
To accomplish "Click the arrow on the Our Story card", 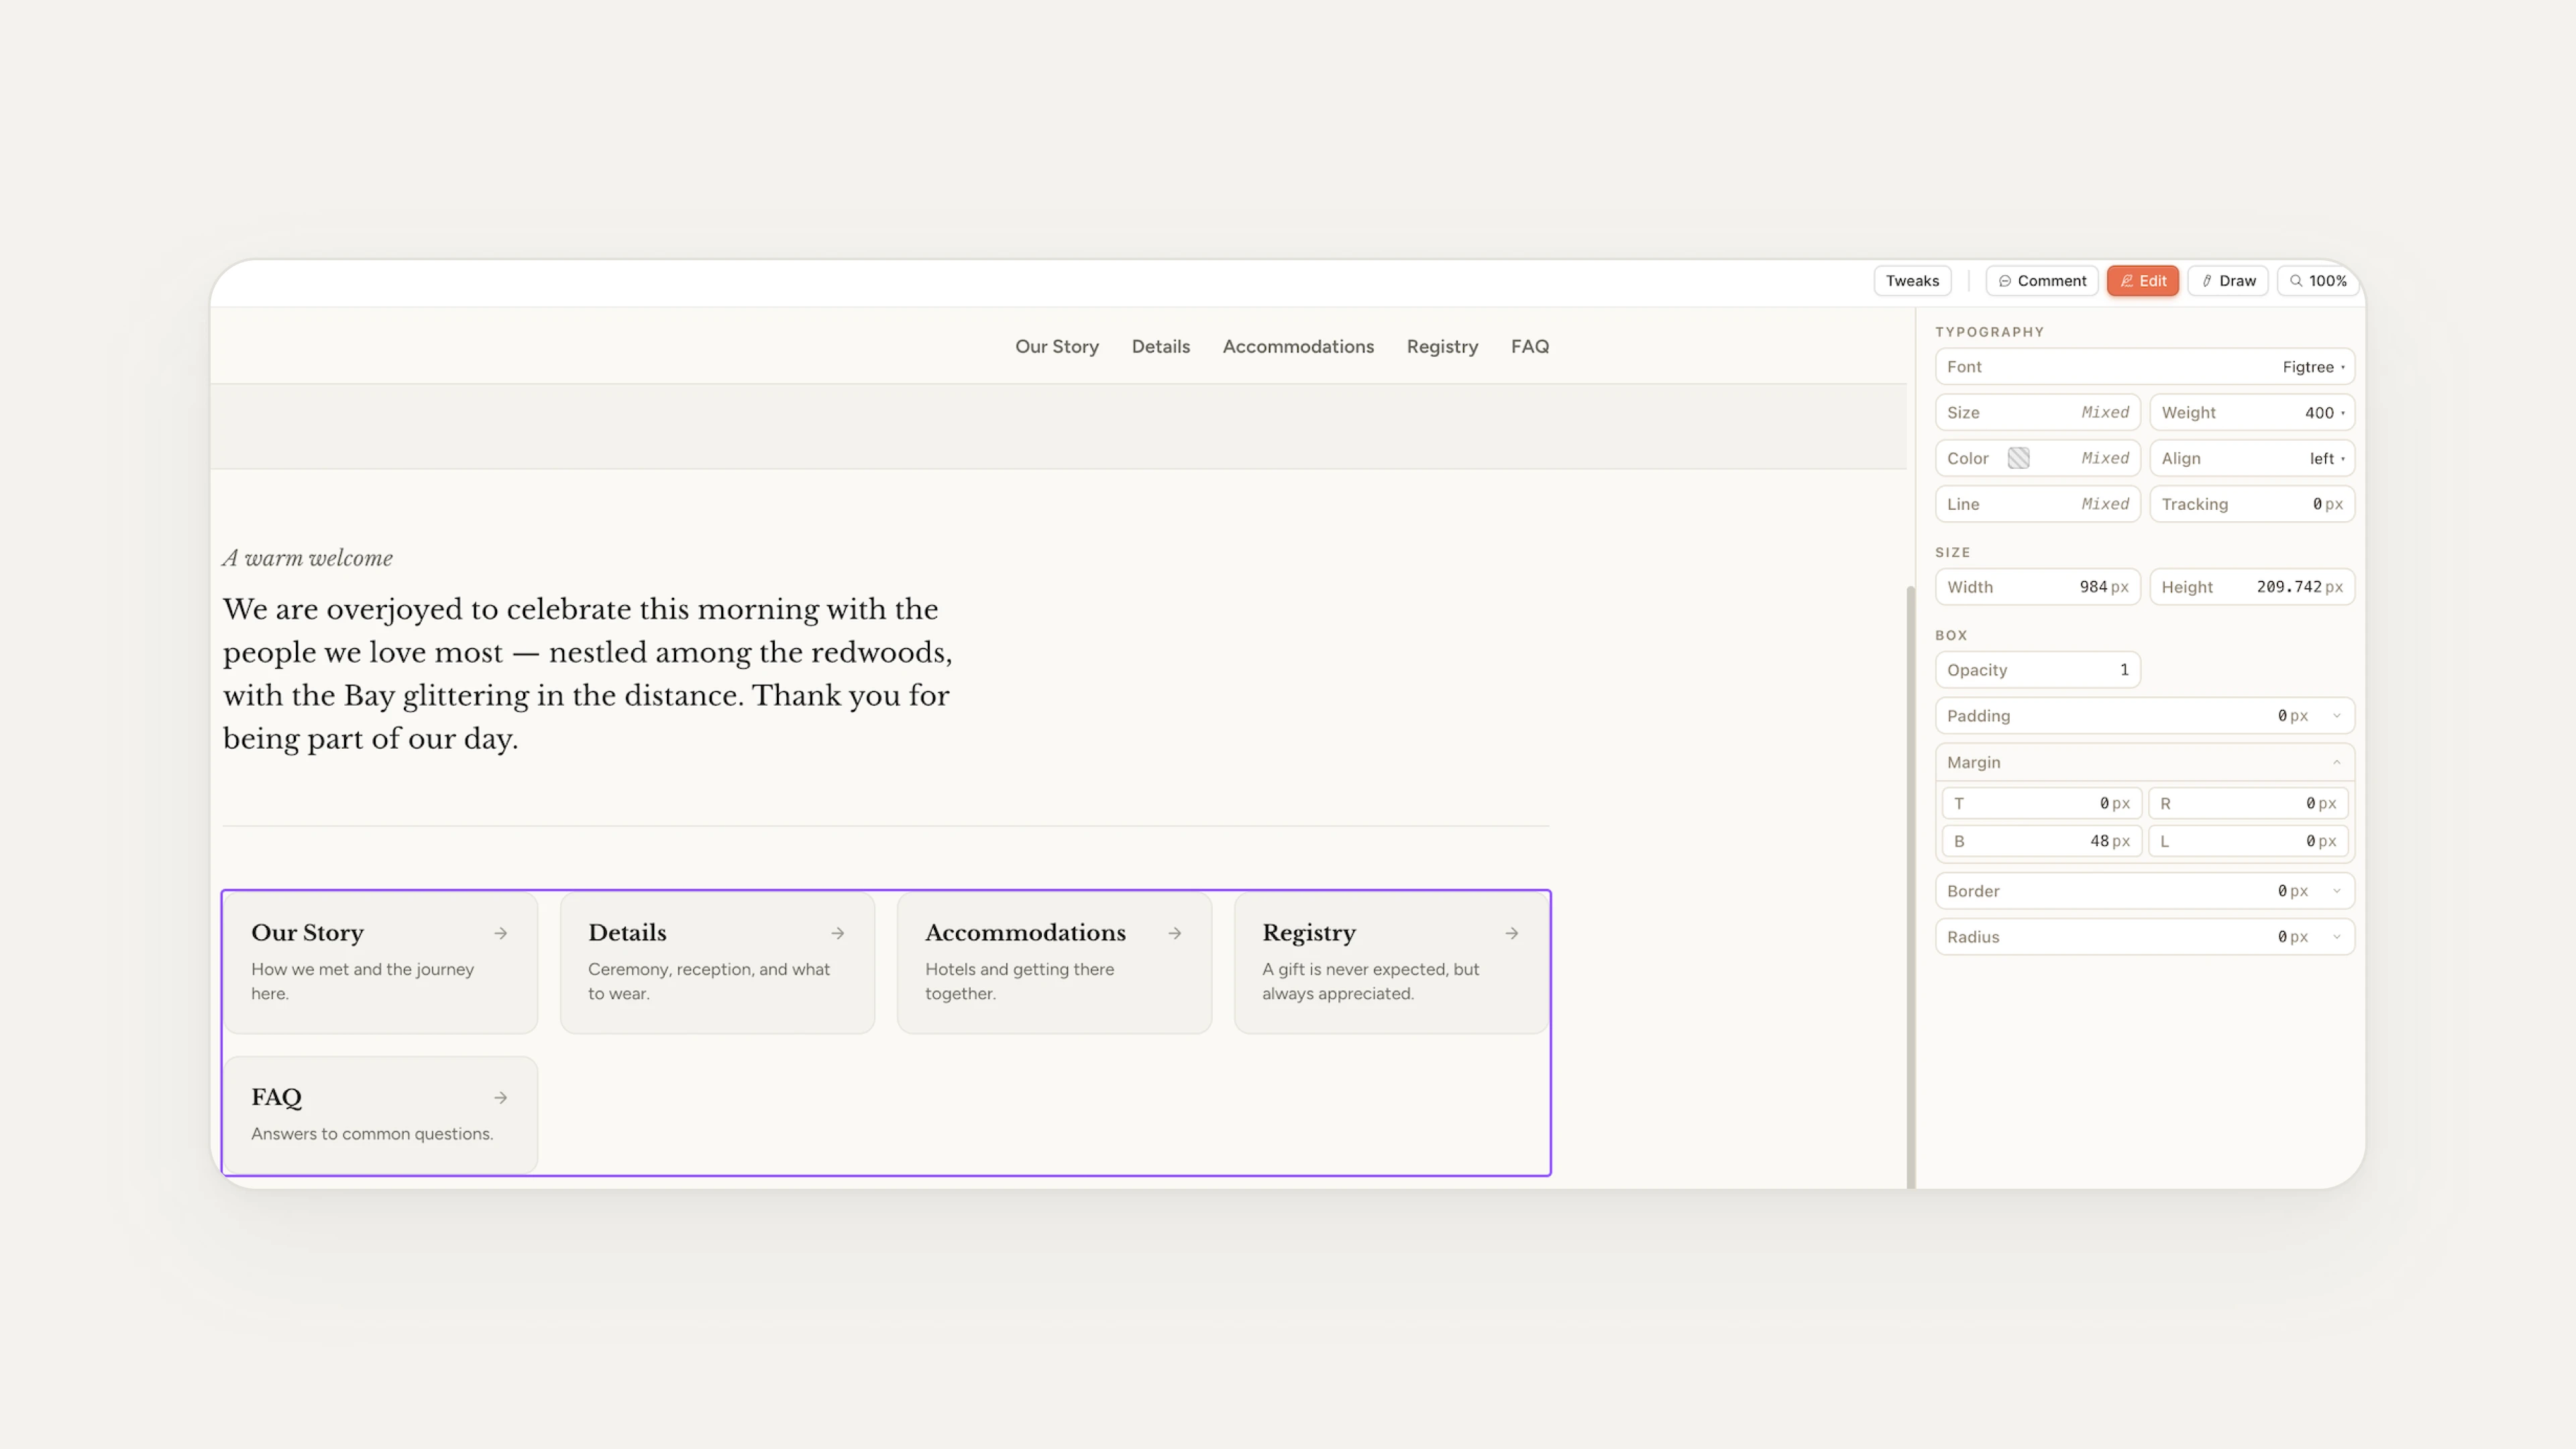I will 501,933.
